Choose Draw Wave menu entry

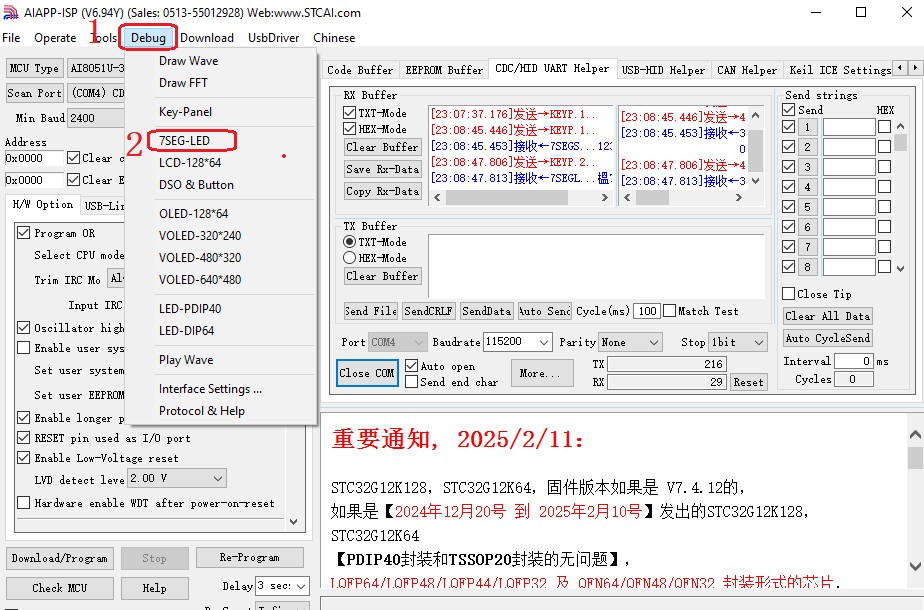click(x=189, y=61)
